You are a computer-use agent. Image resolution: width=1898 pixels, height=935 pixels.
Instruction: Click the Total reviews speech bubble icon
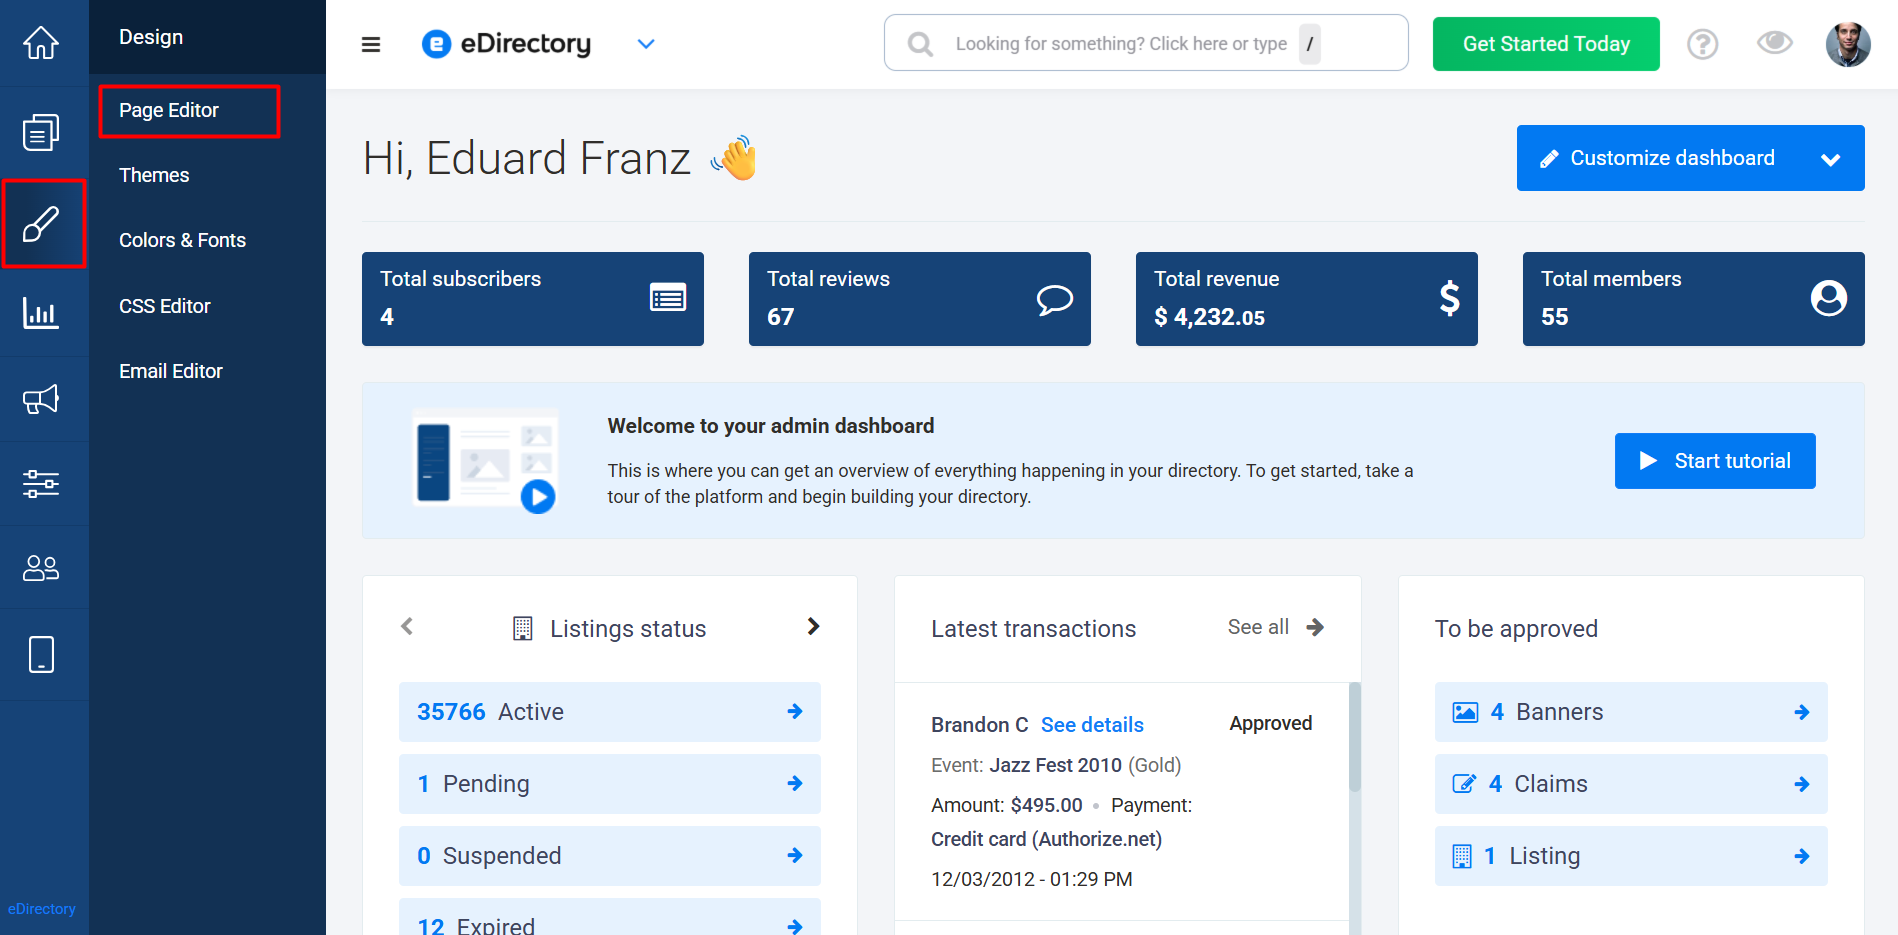(1055, 299)
